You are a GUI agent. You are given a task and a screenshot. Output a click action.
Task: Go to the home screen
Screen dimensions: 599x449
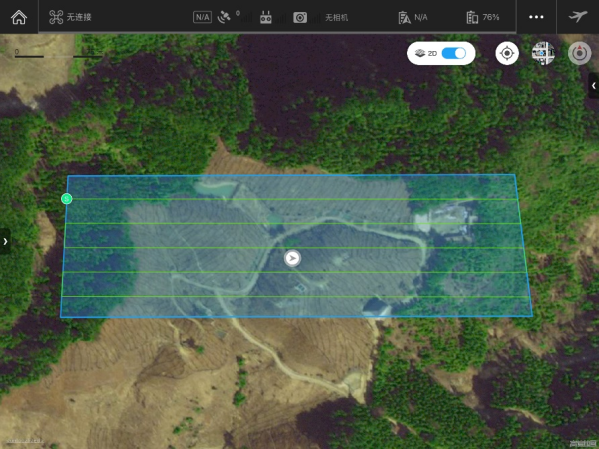pos(19,17)
